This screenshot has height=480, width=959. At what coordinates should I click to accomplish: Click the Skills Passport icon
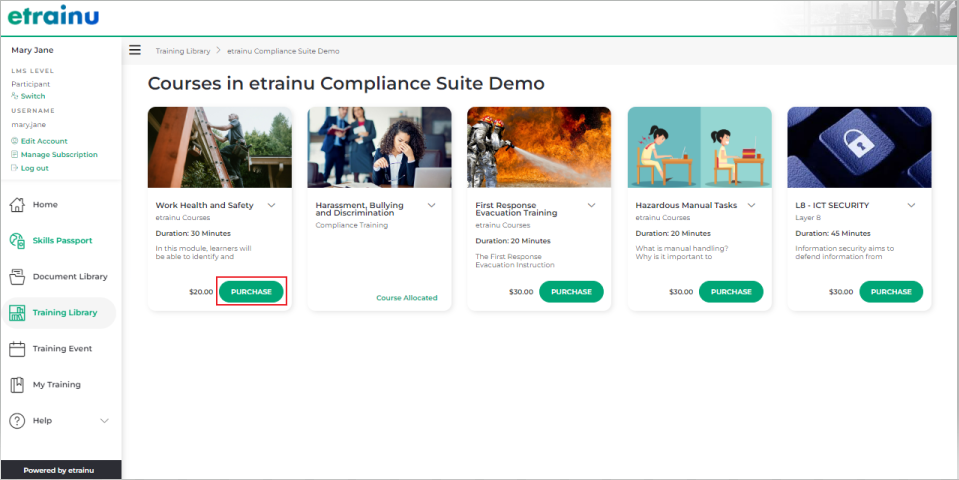(17, 240)
